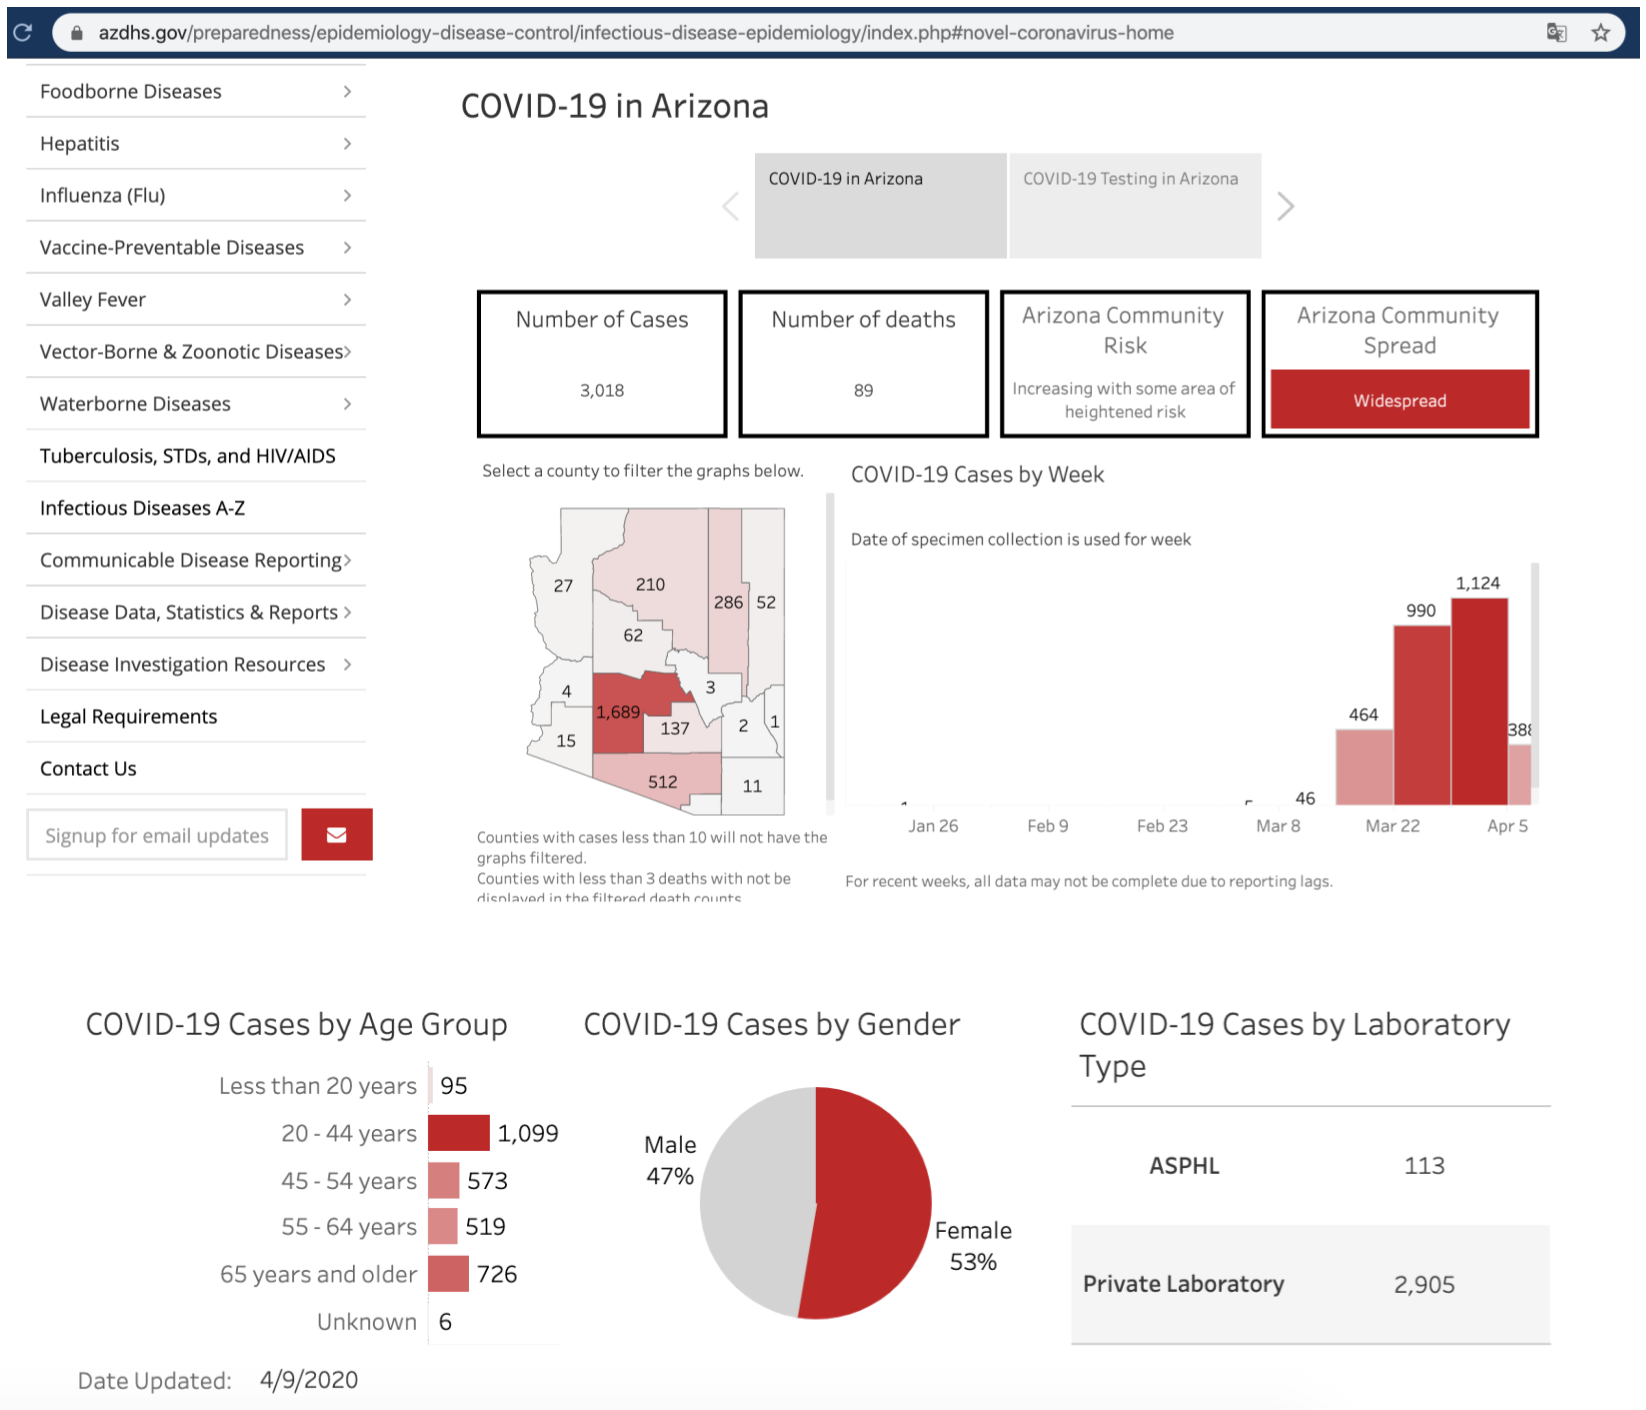Click the Female slice of gender pie
This screenshot has width=1646, height=1410.
tap(875, 1205)
